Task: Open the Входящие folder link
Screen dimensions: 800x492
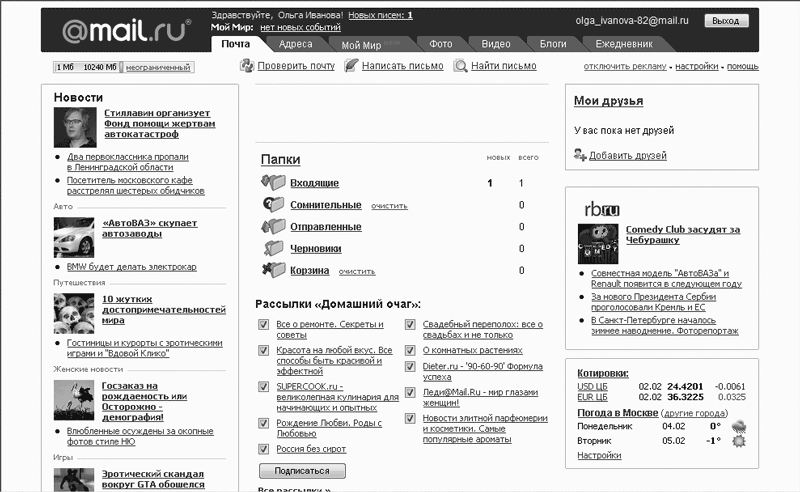Action: pyautogui.click(x=314, y=183)
